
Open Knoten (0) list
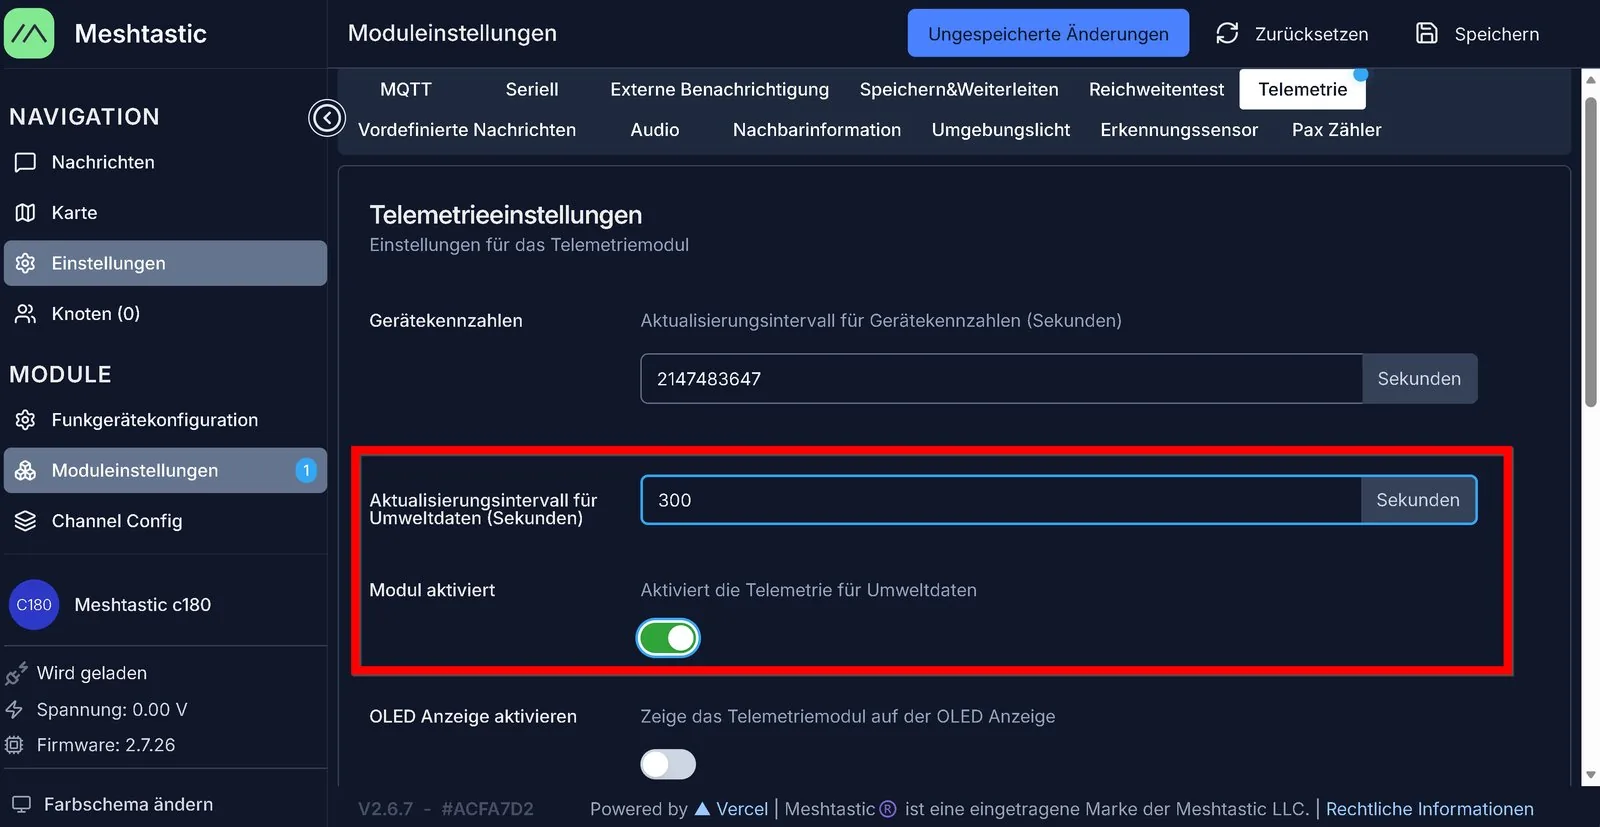click(x=165, y=313)
